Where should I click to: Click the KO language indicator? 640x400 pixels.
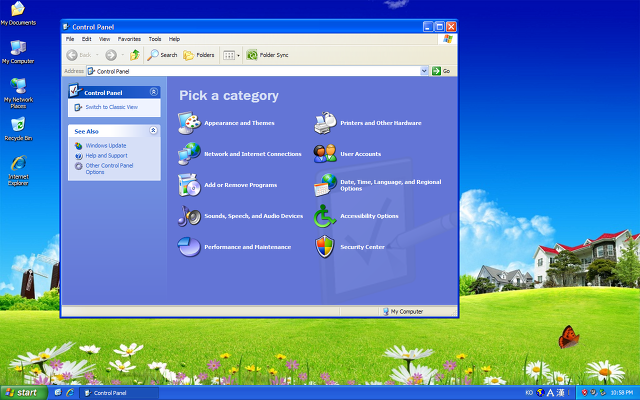pyautogui.click(x=529, y=393)
